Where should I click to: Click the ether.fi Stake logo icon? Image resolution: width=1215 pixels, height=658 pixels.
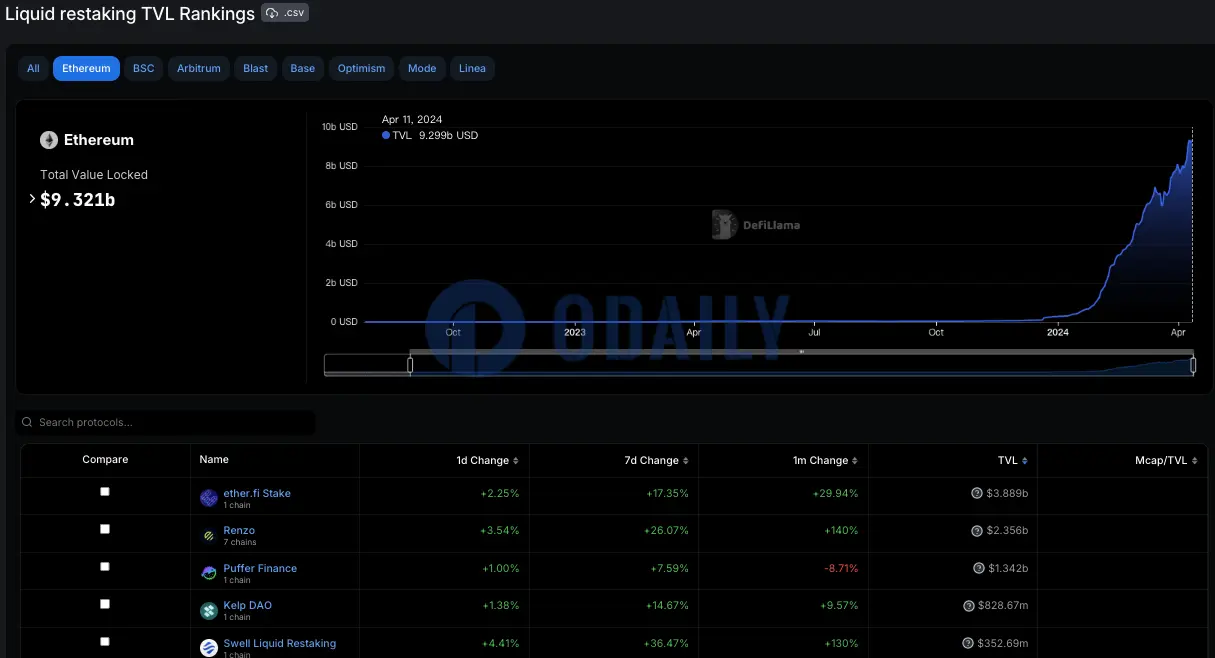coord(208,498)
